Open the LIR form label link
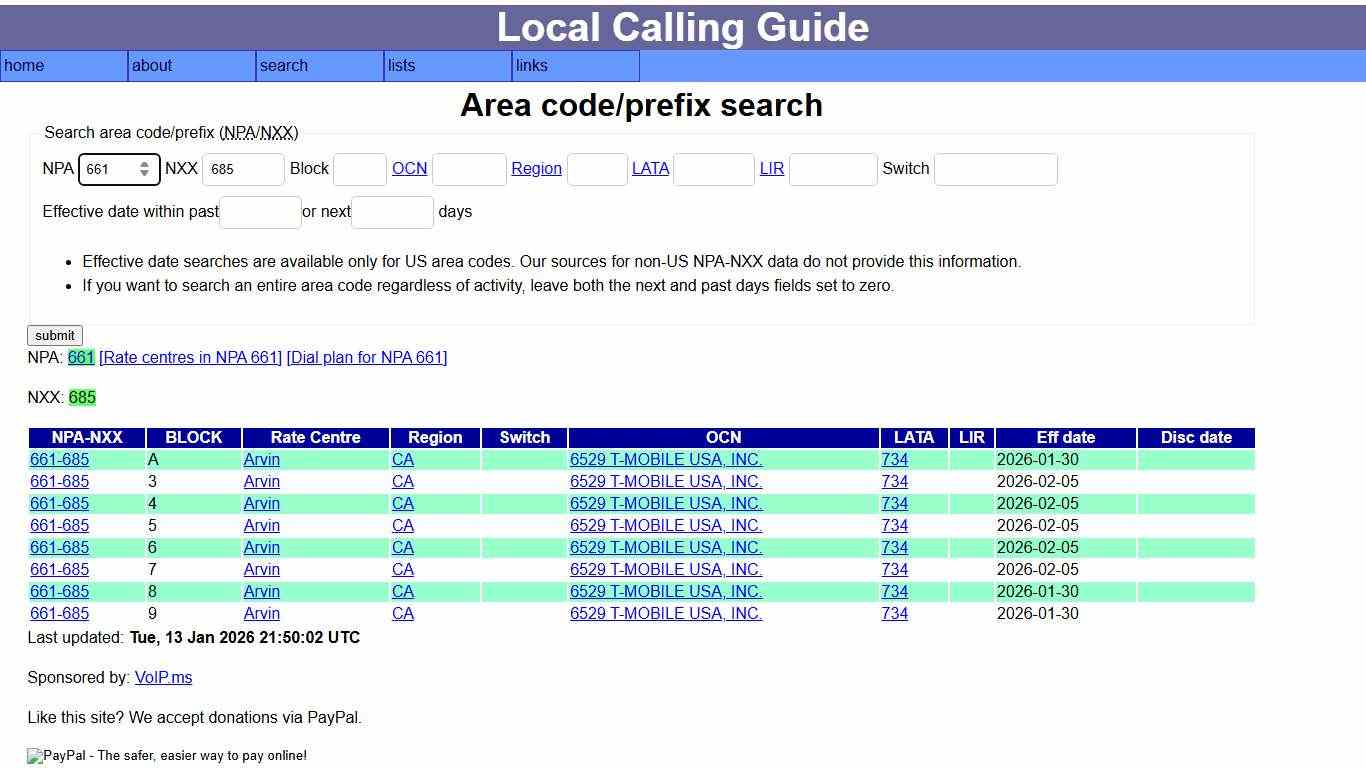The image size is (1366, 768). point(771,168)
